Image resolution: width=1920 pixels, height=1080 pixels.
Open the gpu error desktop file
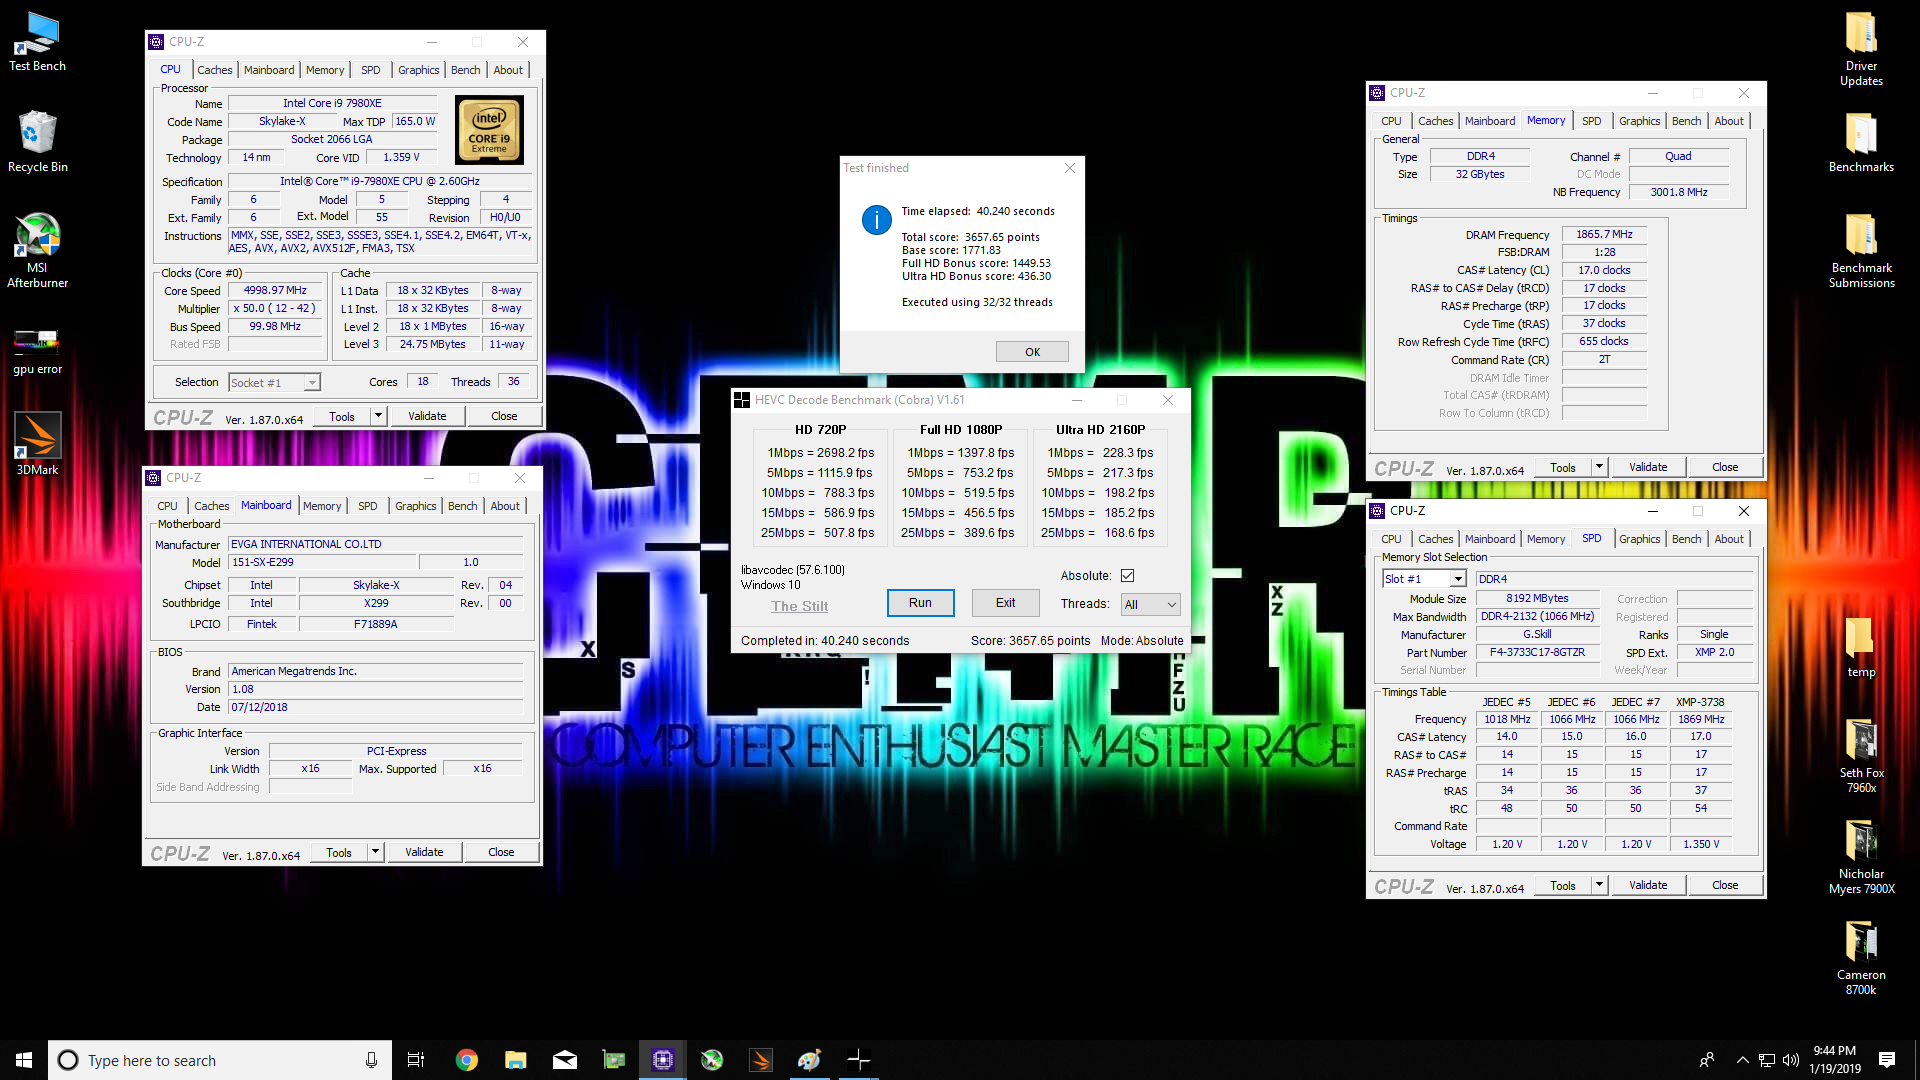pyautogui.click(x=37, y=352)
